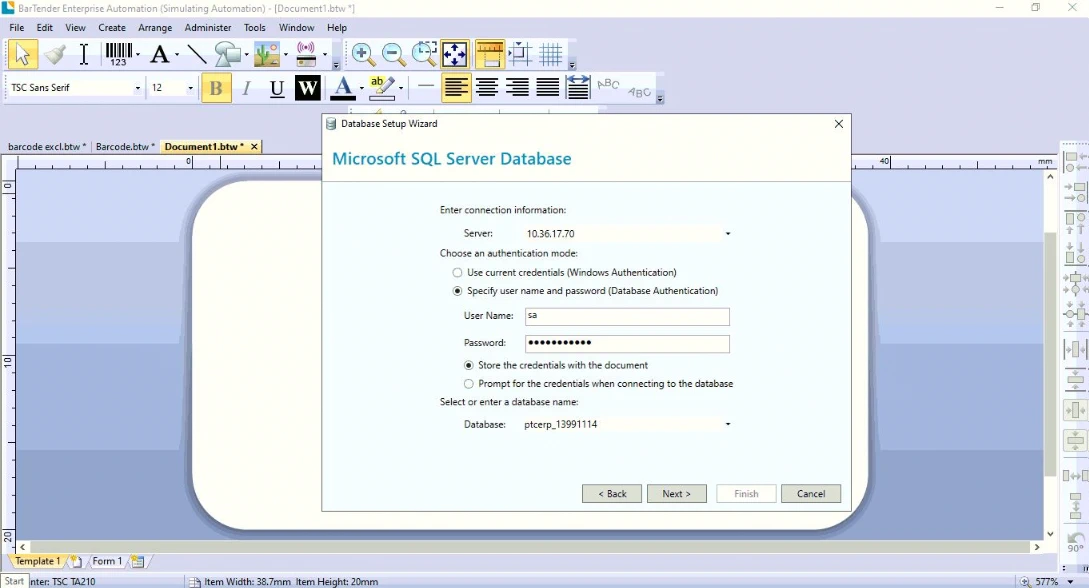Click Next in Database Setup Wizard
The image size is (1089, 588).
tap(676, 494)
